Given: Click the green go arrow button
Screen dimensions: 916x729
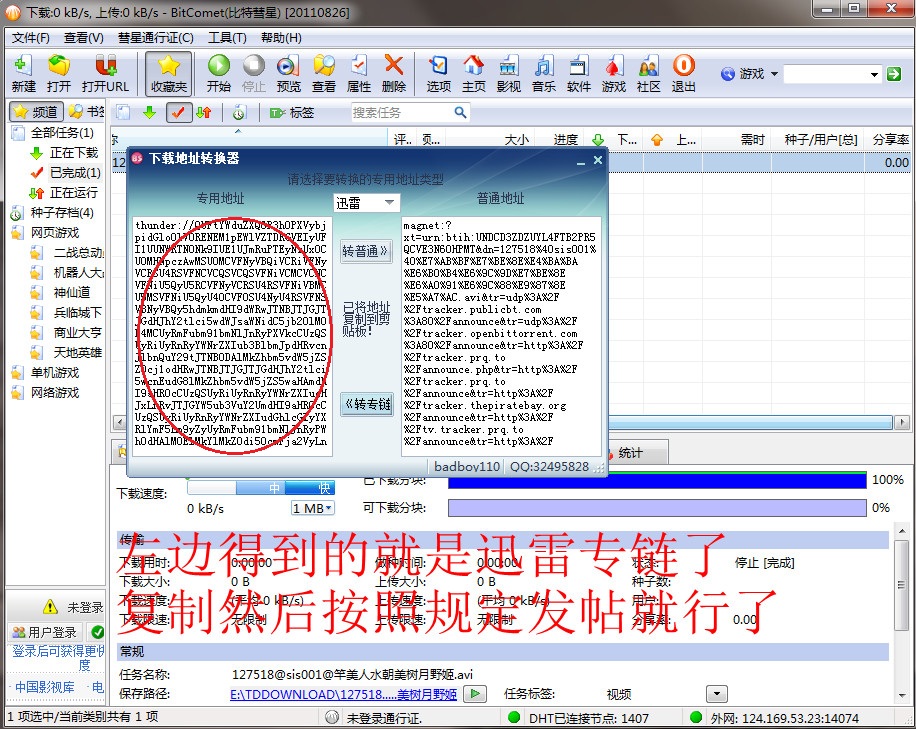Looking at the screenshot, I should point(894,74).
